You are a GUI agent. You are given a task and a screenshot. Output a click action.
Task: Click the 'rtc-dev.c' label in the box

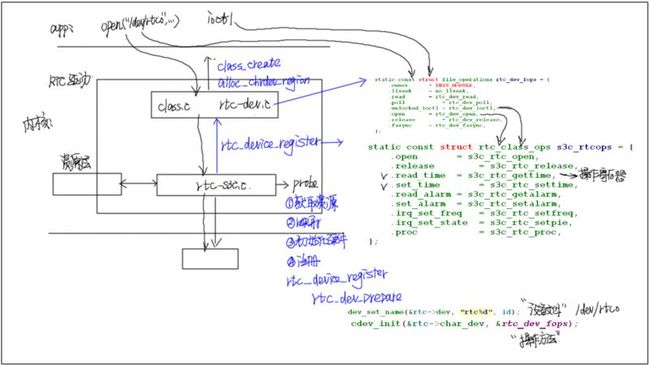point(245,104)
